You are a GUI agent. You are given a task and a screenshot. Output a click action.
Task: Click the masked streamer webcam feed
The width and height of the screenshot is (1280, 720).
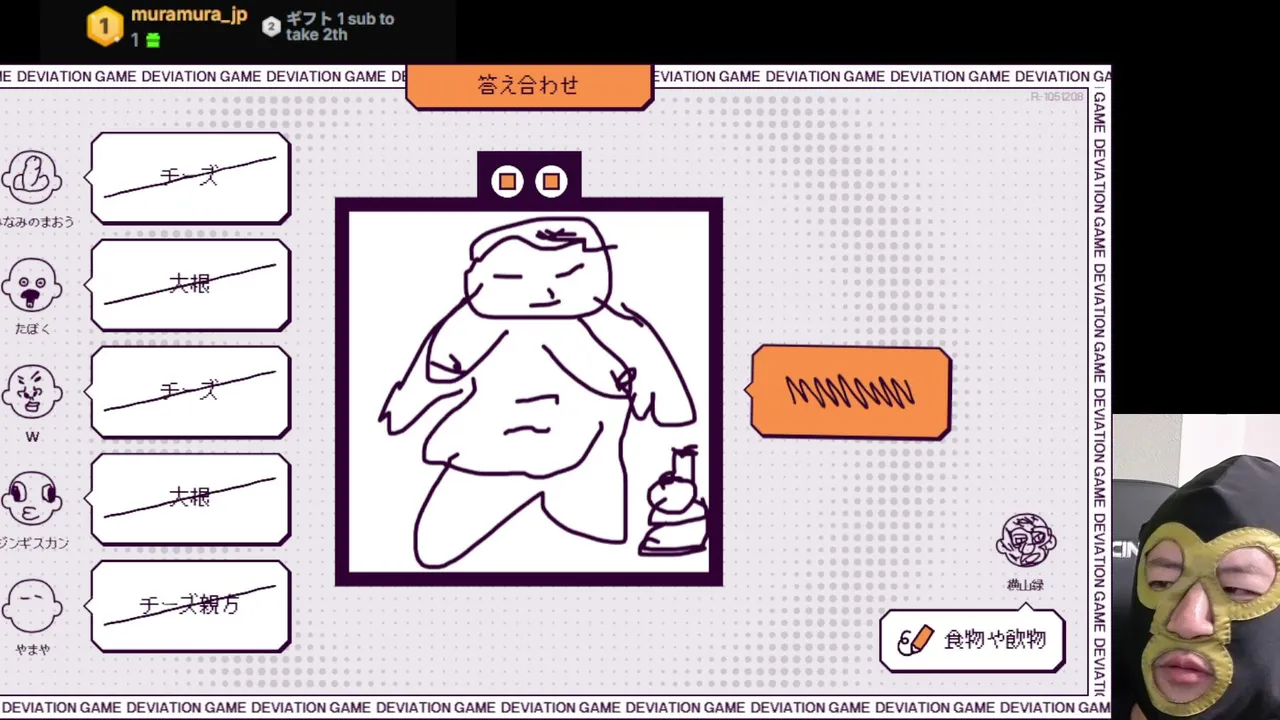click(x=1196, y=567)
